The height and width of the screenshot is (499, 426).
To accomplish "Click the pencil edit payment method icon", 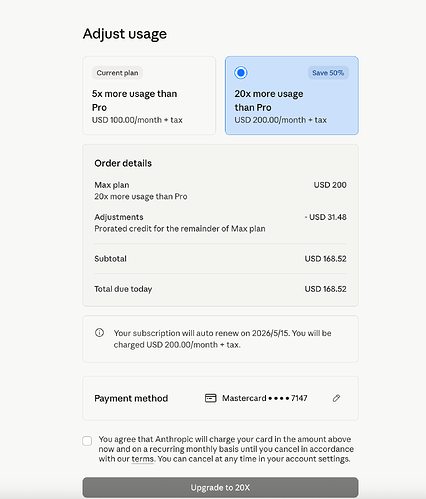I will click(x=336, y=398).
